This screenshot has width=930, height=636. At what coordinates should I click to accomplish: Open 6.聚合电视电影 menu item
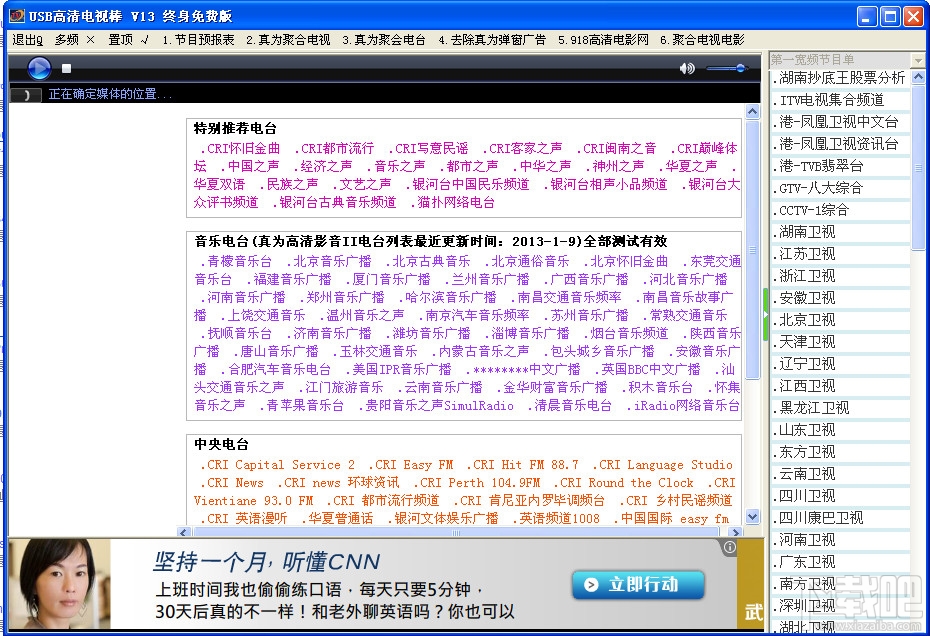(x=702, y=40)
